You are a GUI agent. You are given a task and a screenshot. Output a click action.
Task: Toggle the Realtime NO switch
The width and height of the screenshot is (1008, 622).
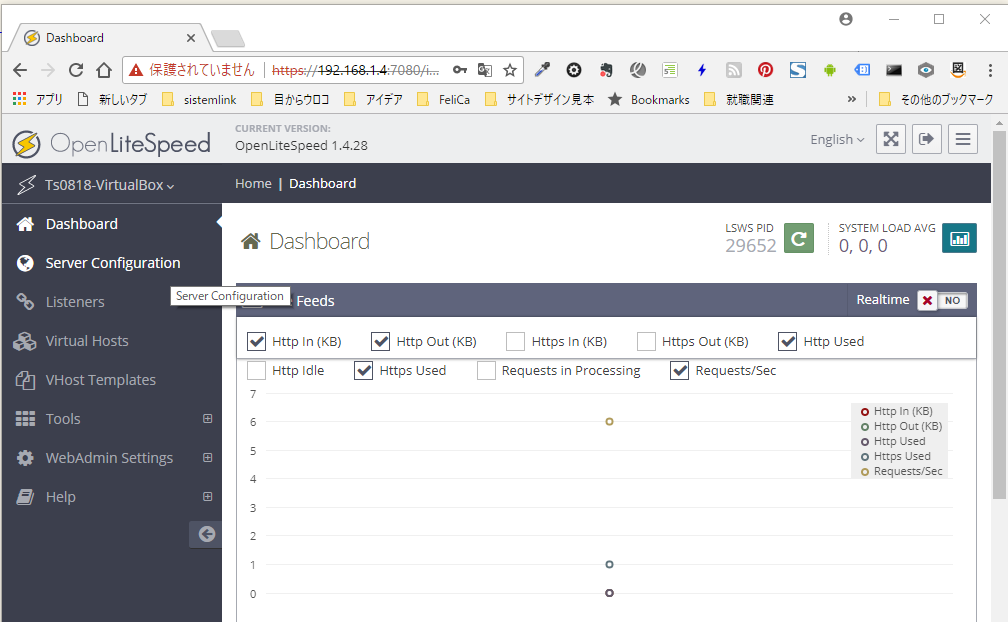click(942, 300)
